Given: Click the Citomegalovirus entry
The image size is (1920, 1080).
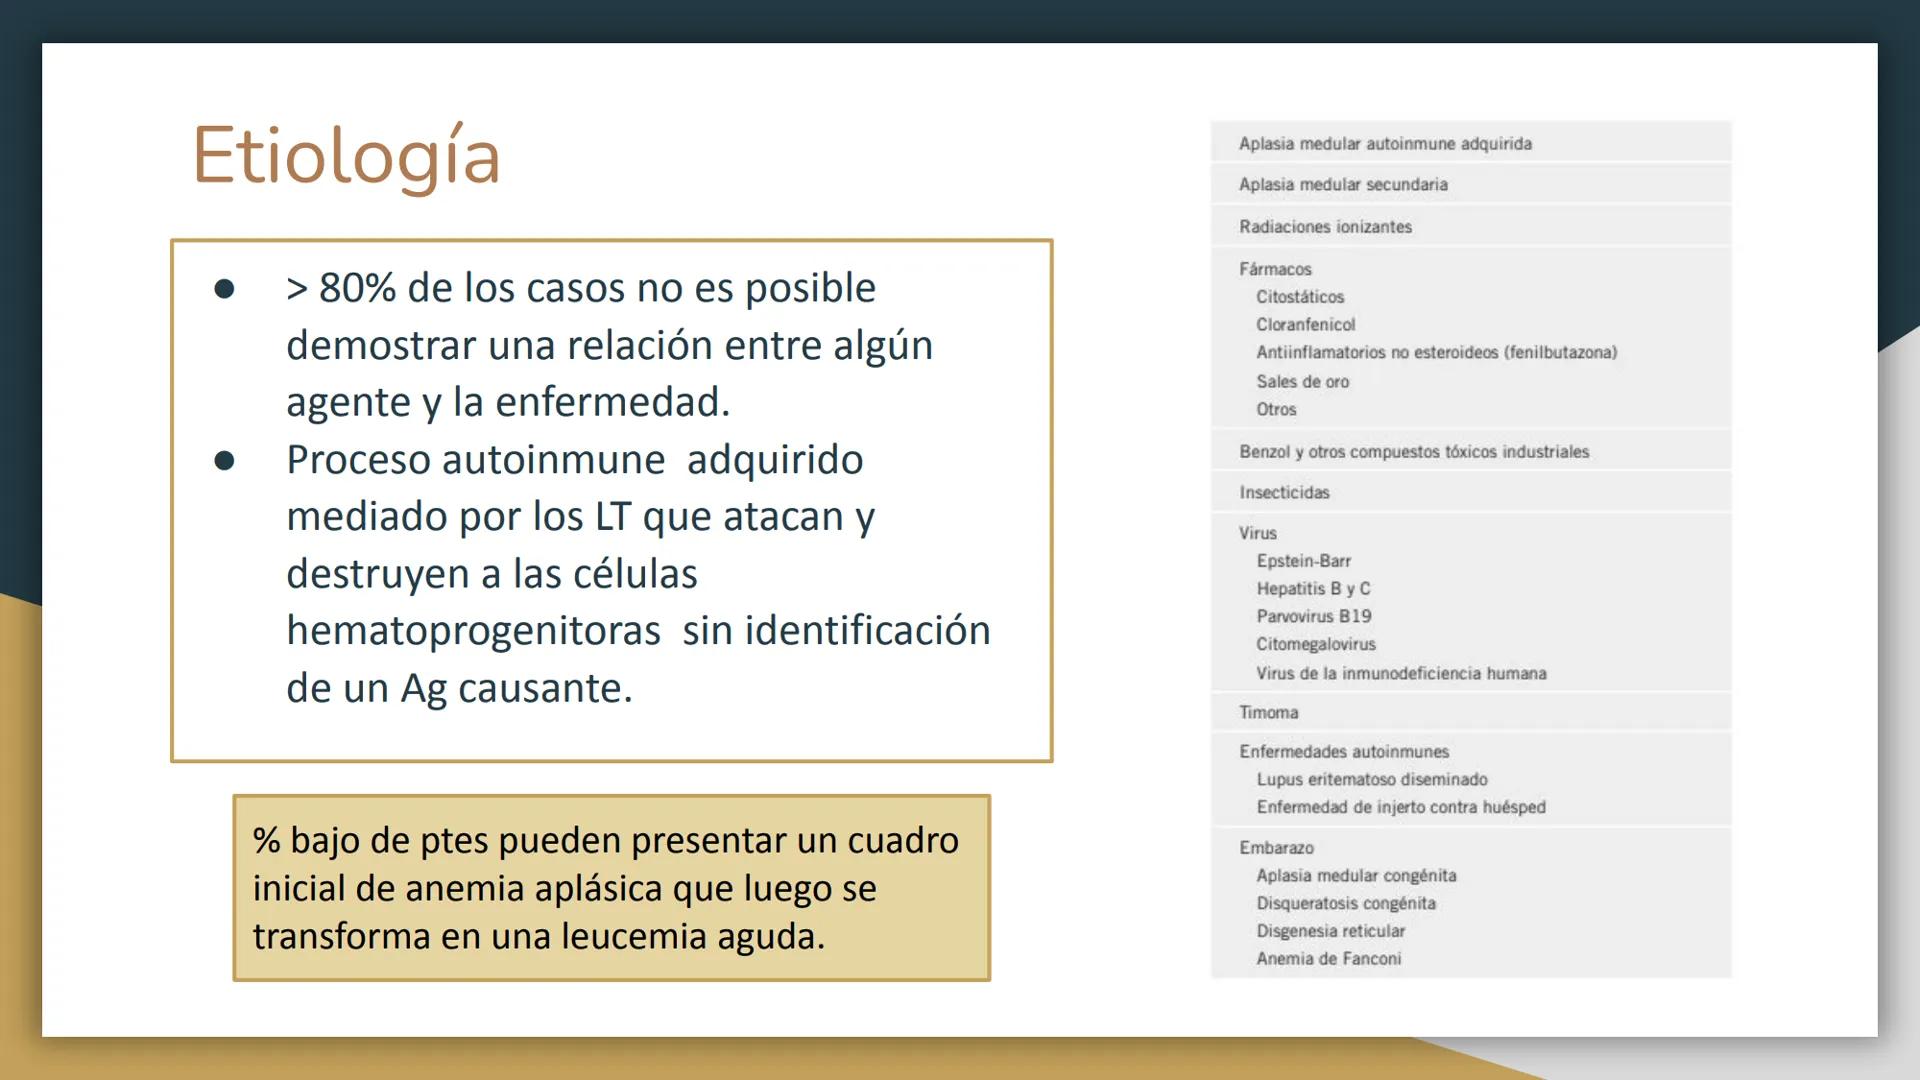Looking at the screenshot, I should click(1315, 645).
